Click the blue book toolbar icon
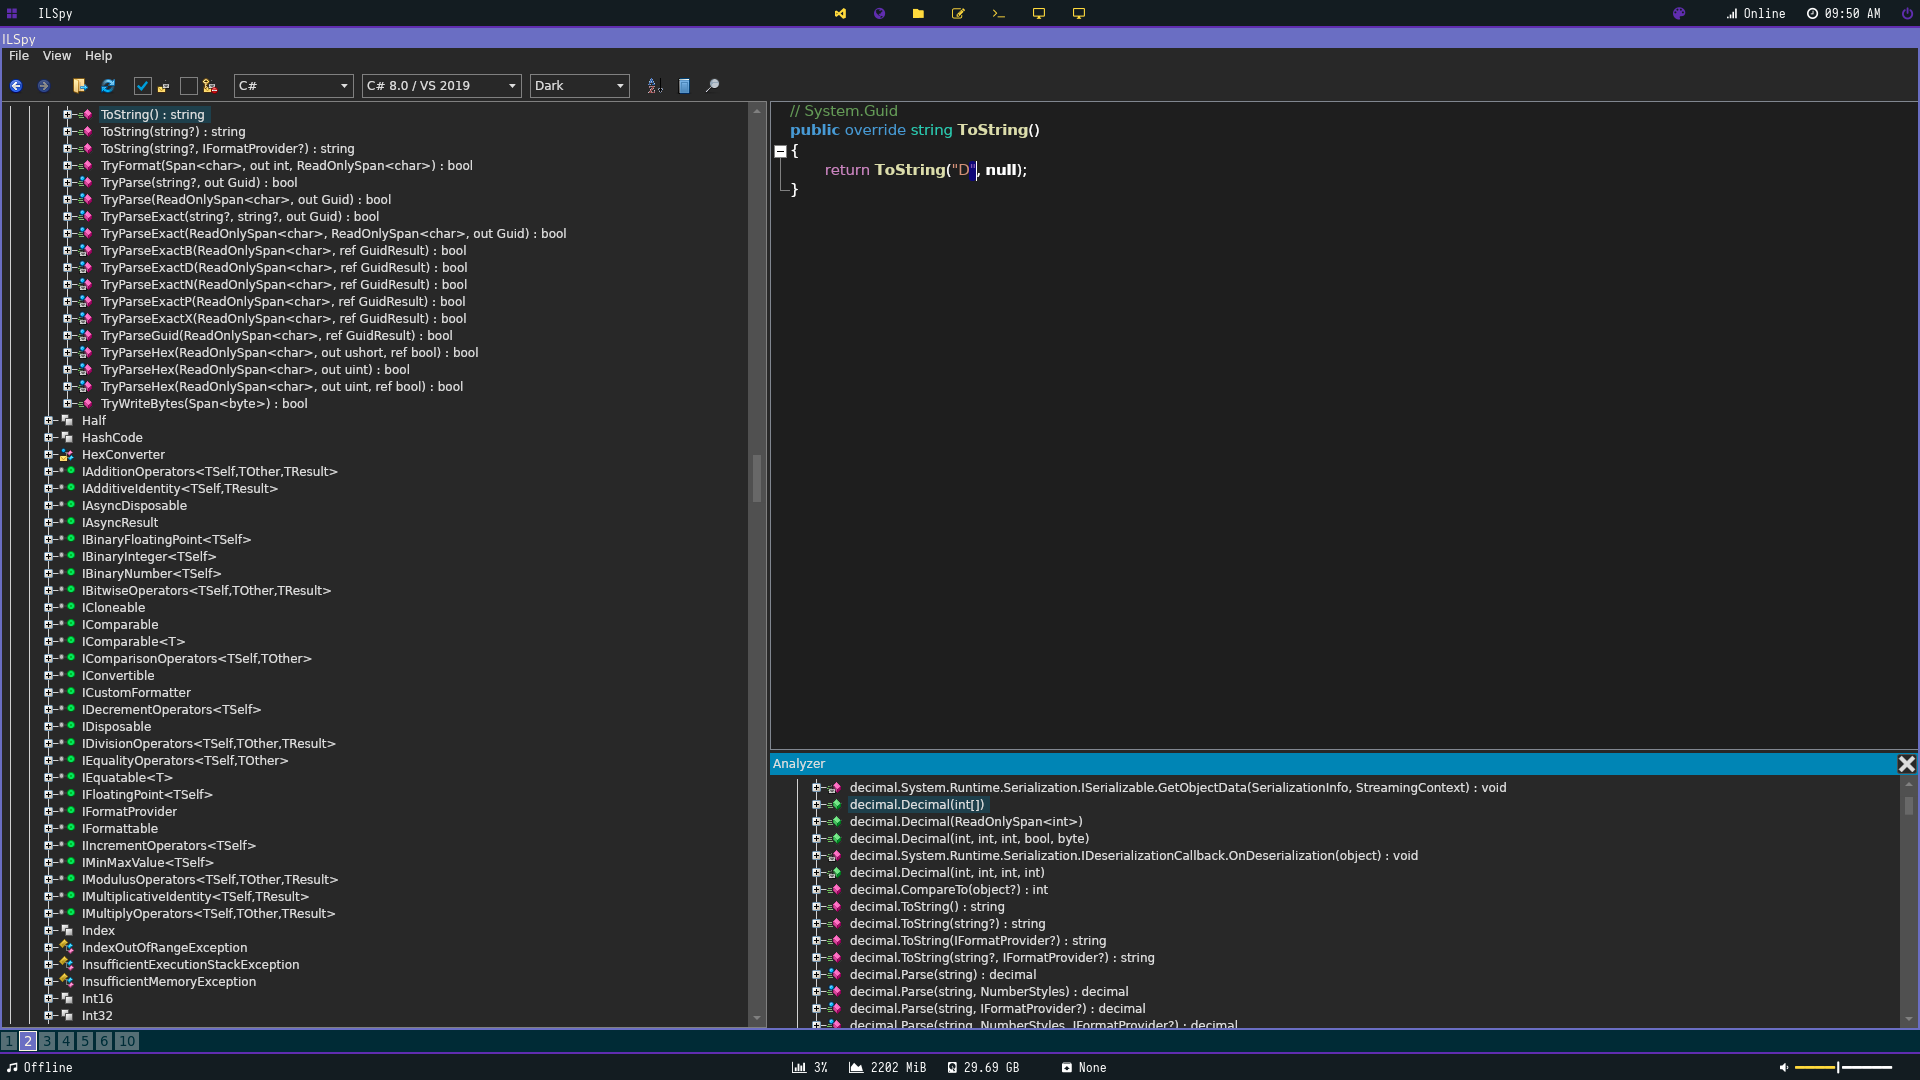Screen dimensions: 1920x1080 click(684, 86)
